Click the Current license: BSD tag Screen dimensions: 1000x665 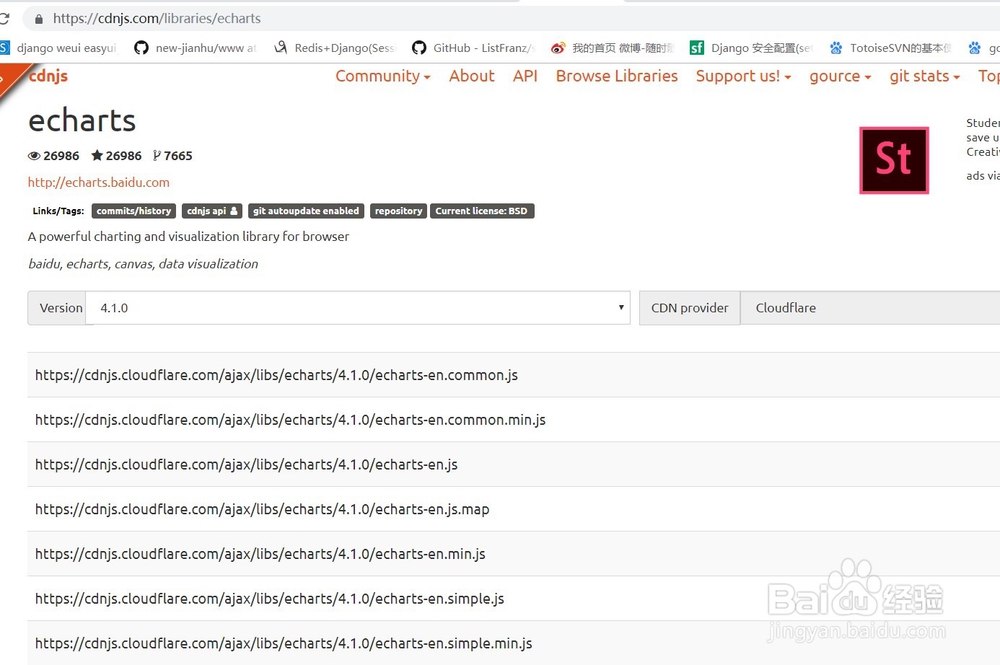(x=482, y=211)
